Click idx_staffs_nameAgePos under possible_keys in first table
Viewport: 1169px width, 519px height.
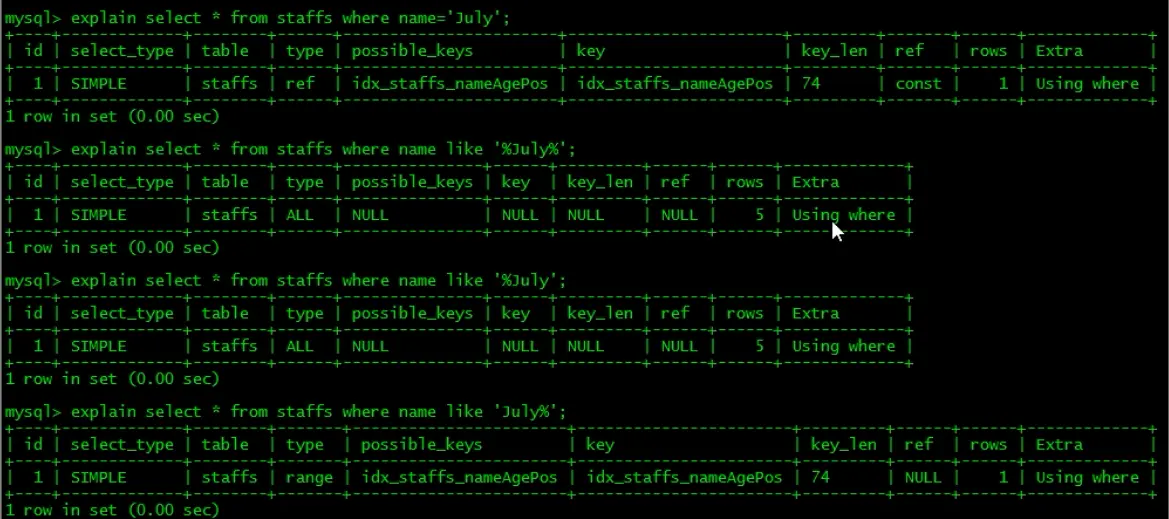(450, 84)
